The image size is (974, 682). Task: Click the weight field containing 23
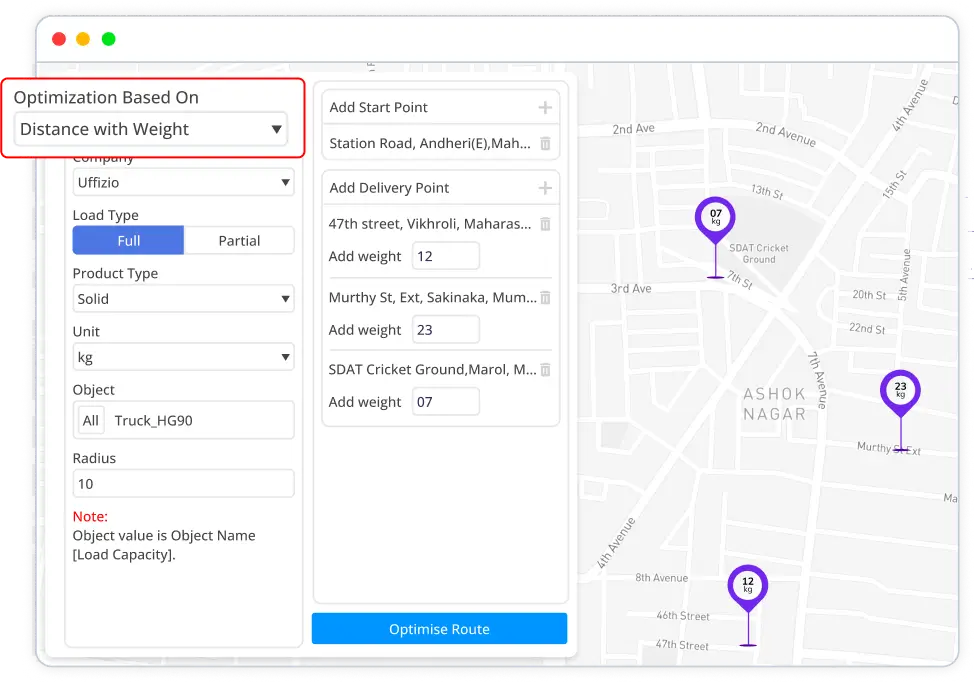click(445, 330)
